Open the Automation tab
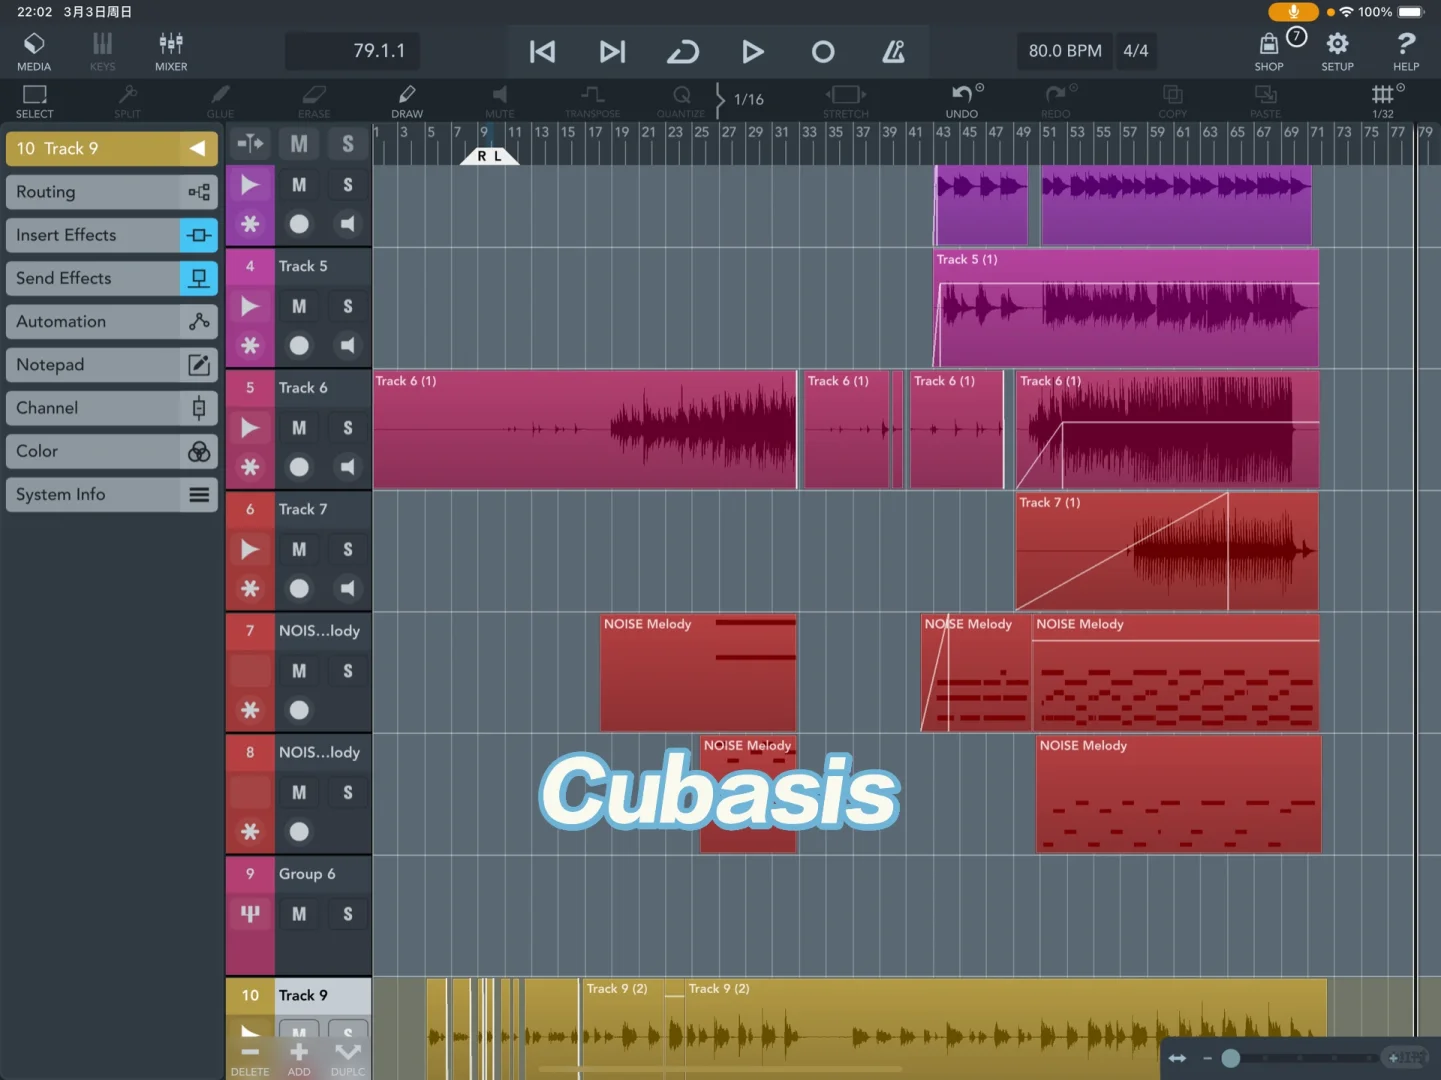1441x1080 pixels. click(x=111, y=322)
